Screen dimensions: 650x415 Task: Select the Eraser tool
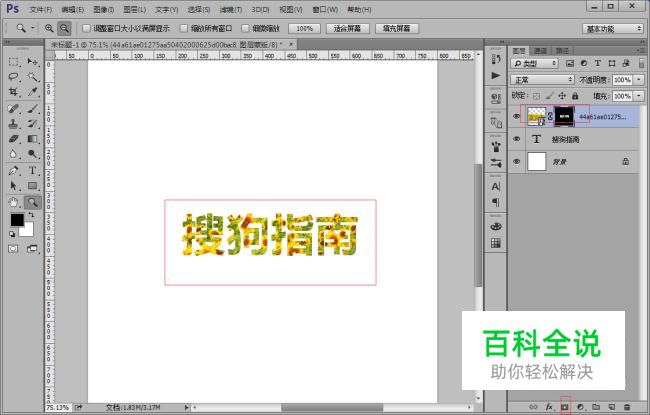point(13,139)
